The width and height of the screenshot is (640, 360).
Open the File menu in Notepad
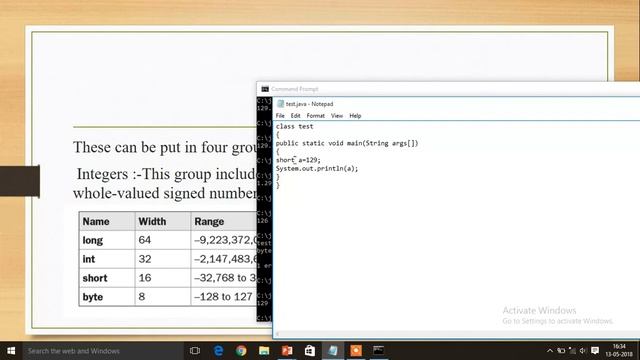[280, 116]
